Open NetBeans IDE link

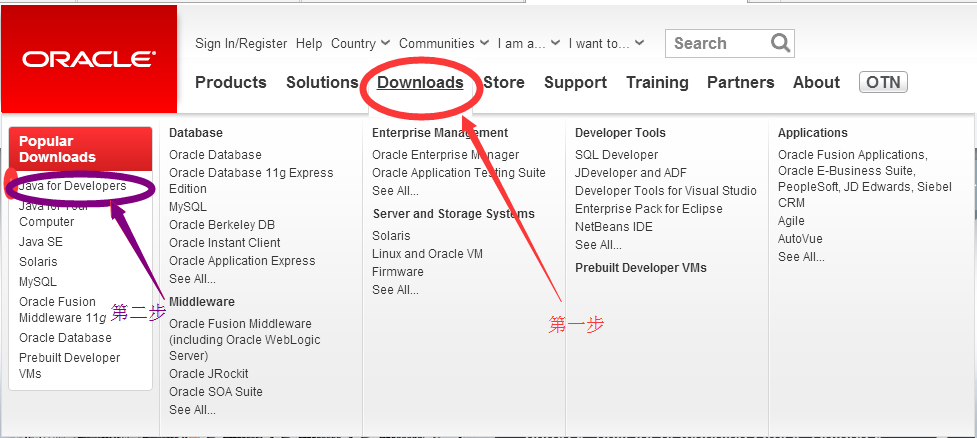tap(614, 227)
